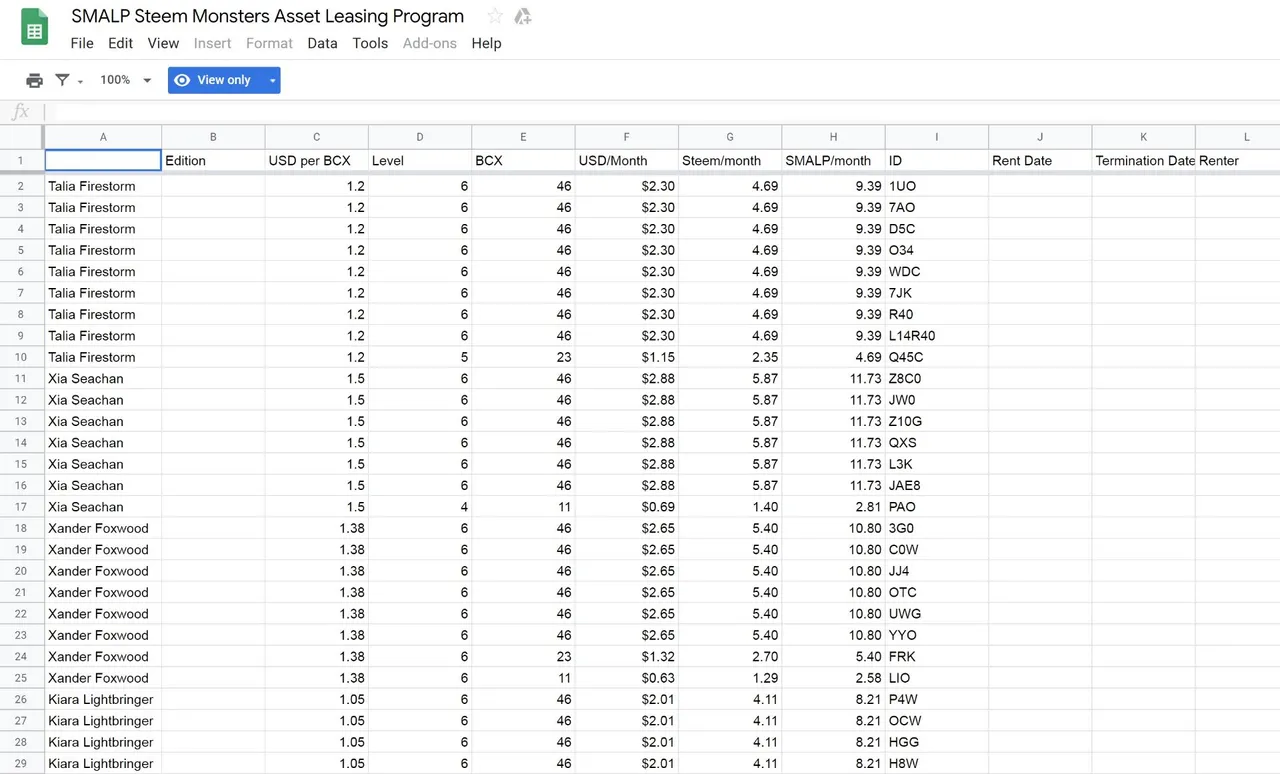The width and height of the screenshot is (1280, 774).
Task: Expand the View only mode arrow
Action: pyautogui.click(x=272, y=80)
